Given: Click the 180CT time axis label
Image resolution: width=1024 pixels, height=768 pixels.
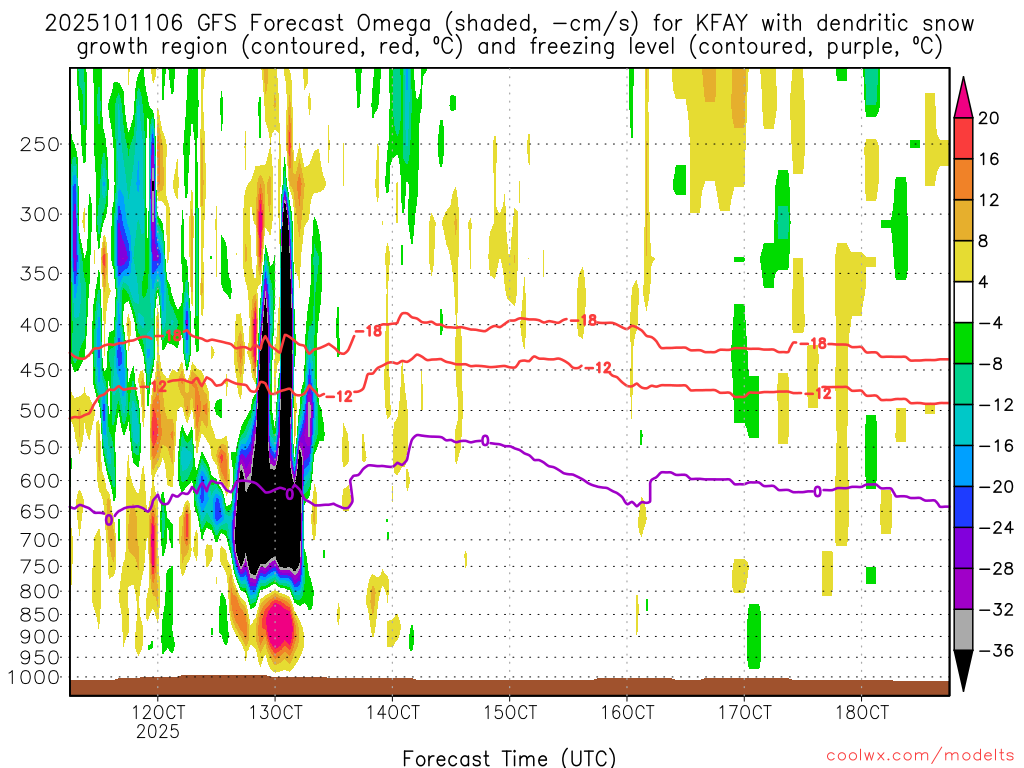Looking at the screenshot, I should tap(861, 712).
